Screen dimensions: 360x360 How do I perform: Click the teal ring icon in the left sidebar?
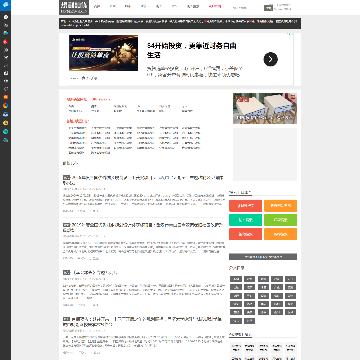(6, 132)
